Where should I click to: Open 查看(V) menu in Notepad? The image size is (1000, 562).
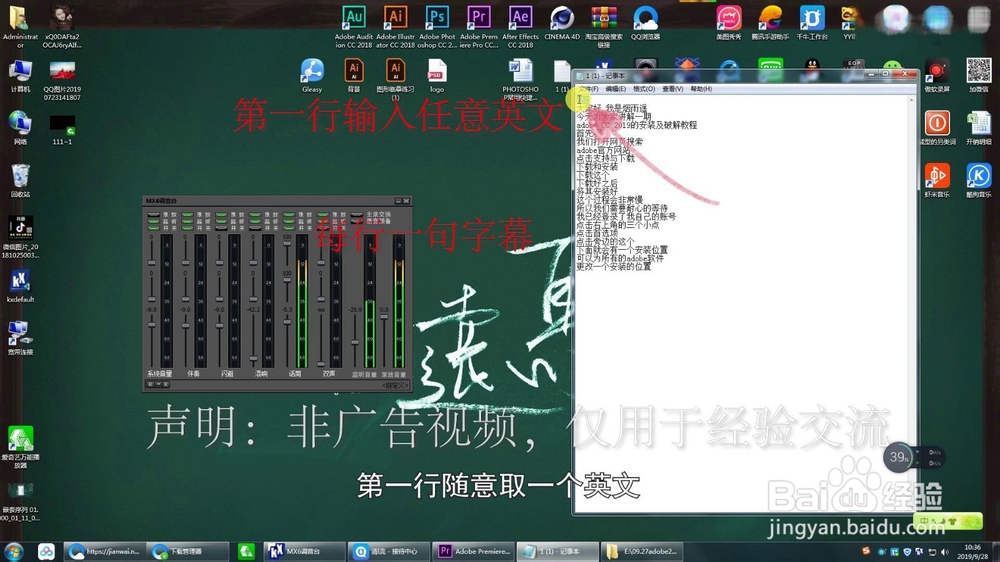click(x=672, y=89)
